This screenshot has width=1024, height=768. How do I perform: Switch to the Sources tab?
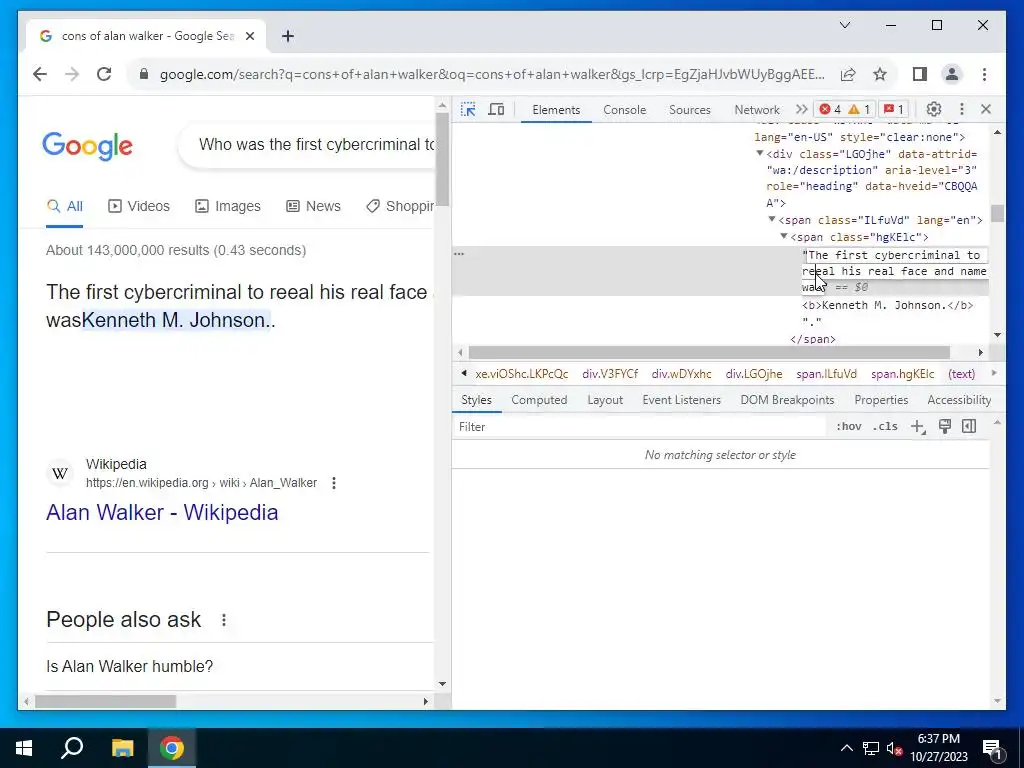click(x=690, y=110)
